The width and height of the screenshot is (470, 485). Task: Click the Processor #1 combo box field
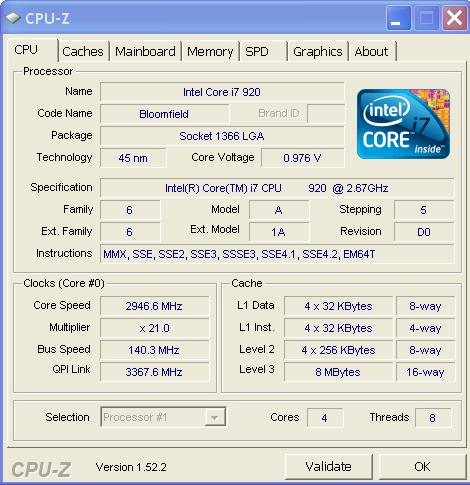[x=163, y=417]
